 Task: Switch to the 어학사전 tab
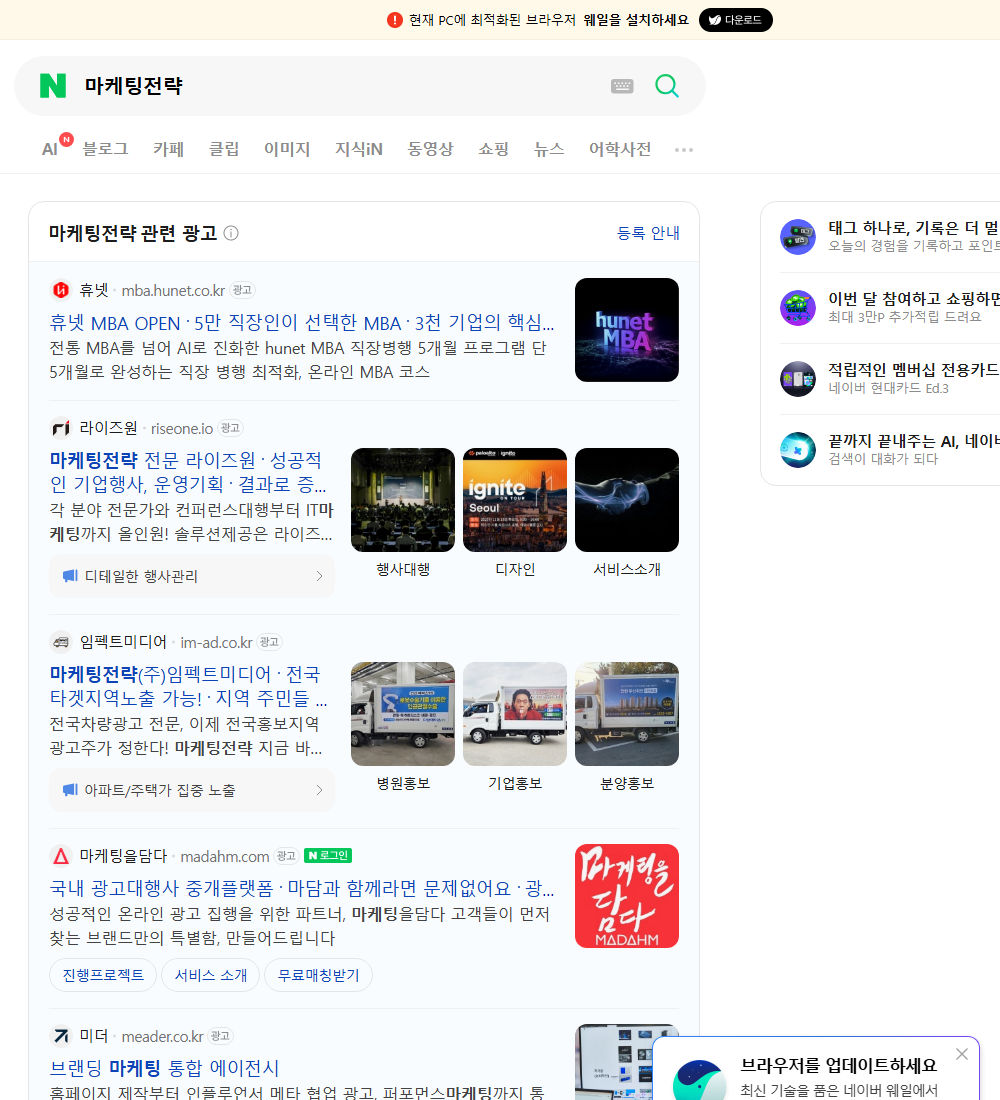coord(620,149)
